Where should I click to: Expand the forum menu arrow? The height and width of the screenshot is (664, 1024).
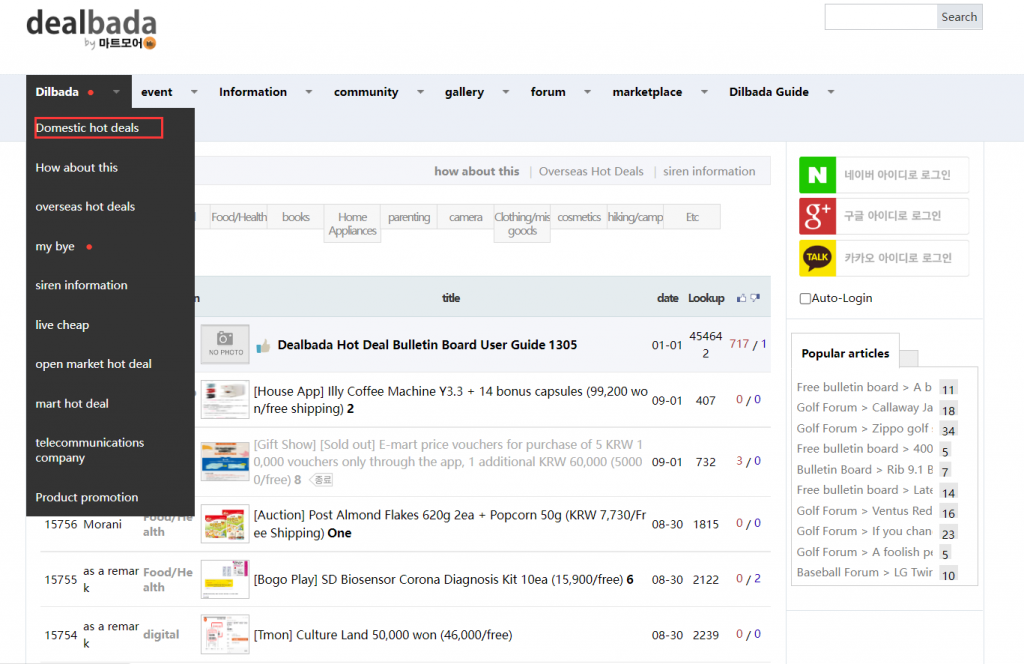[x=587, y=92]
